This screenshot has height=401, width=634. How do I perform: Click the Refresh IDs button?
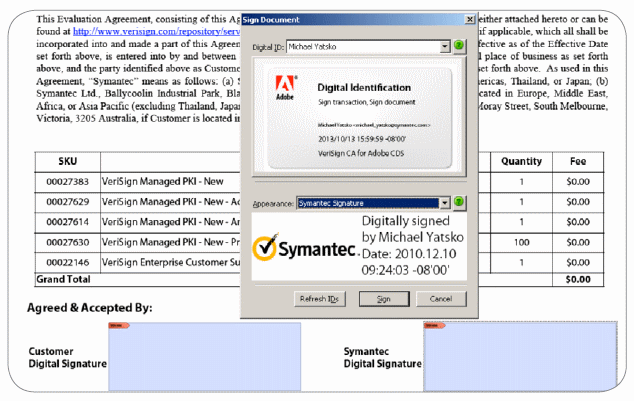319,299
